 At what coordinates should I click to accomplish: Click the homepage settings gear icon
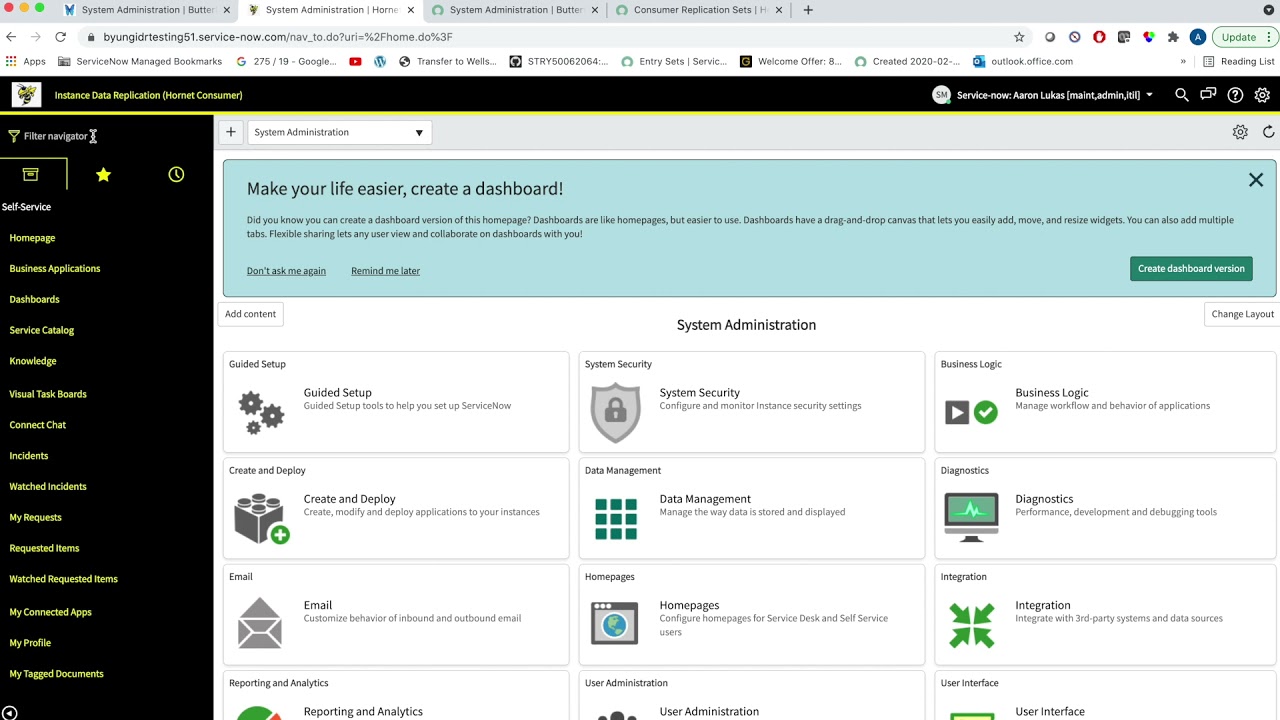(1240, 132)
